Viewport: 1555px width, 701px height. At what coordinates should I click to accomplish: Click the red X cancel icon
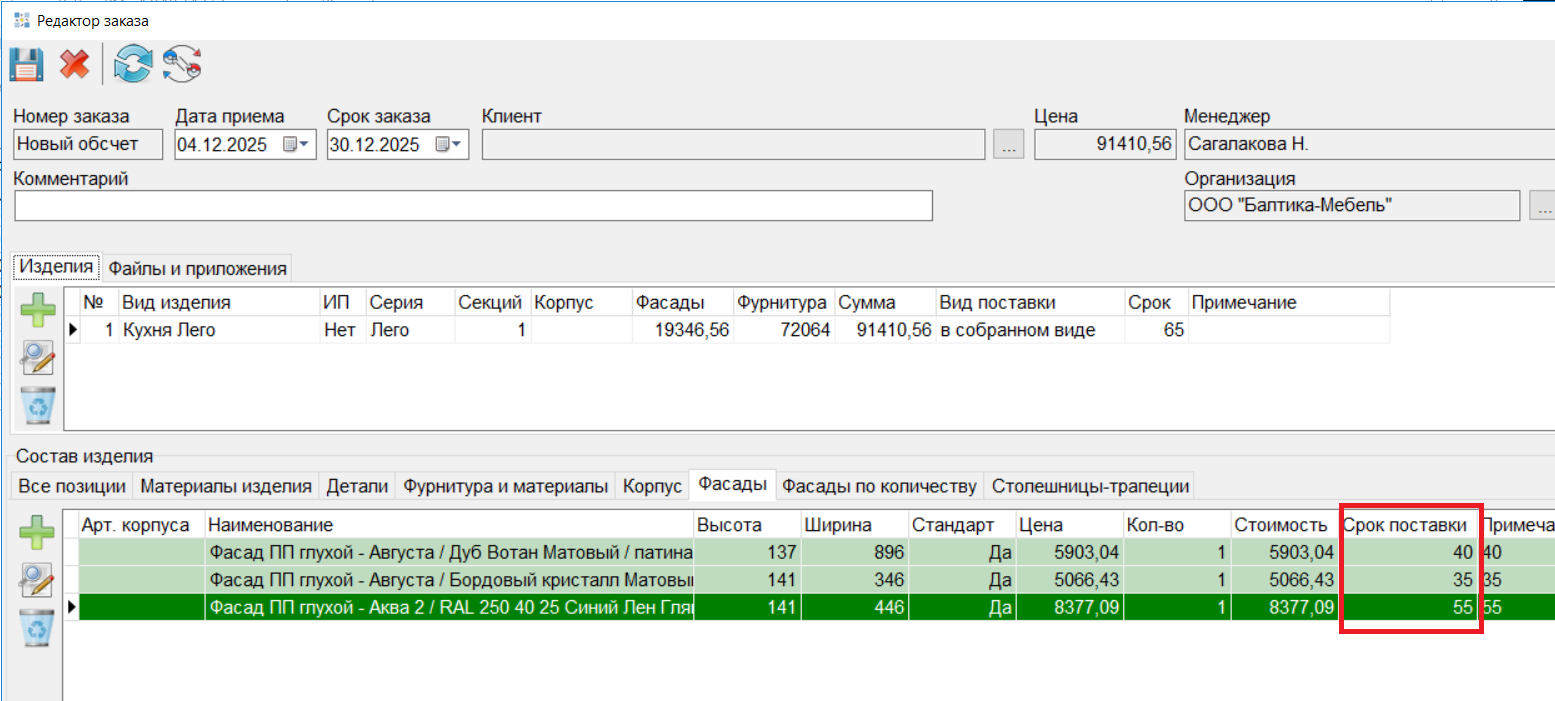tap(74, 65)
